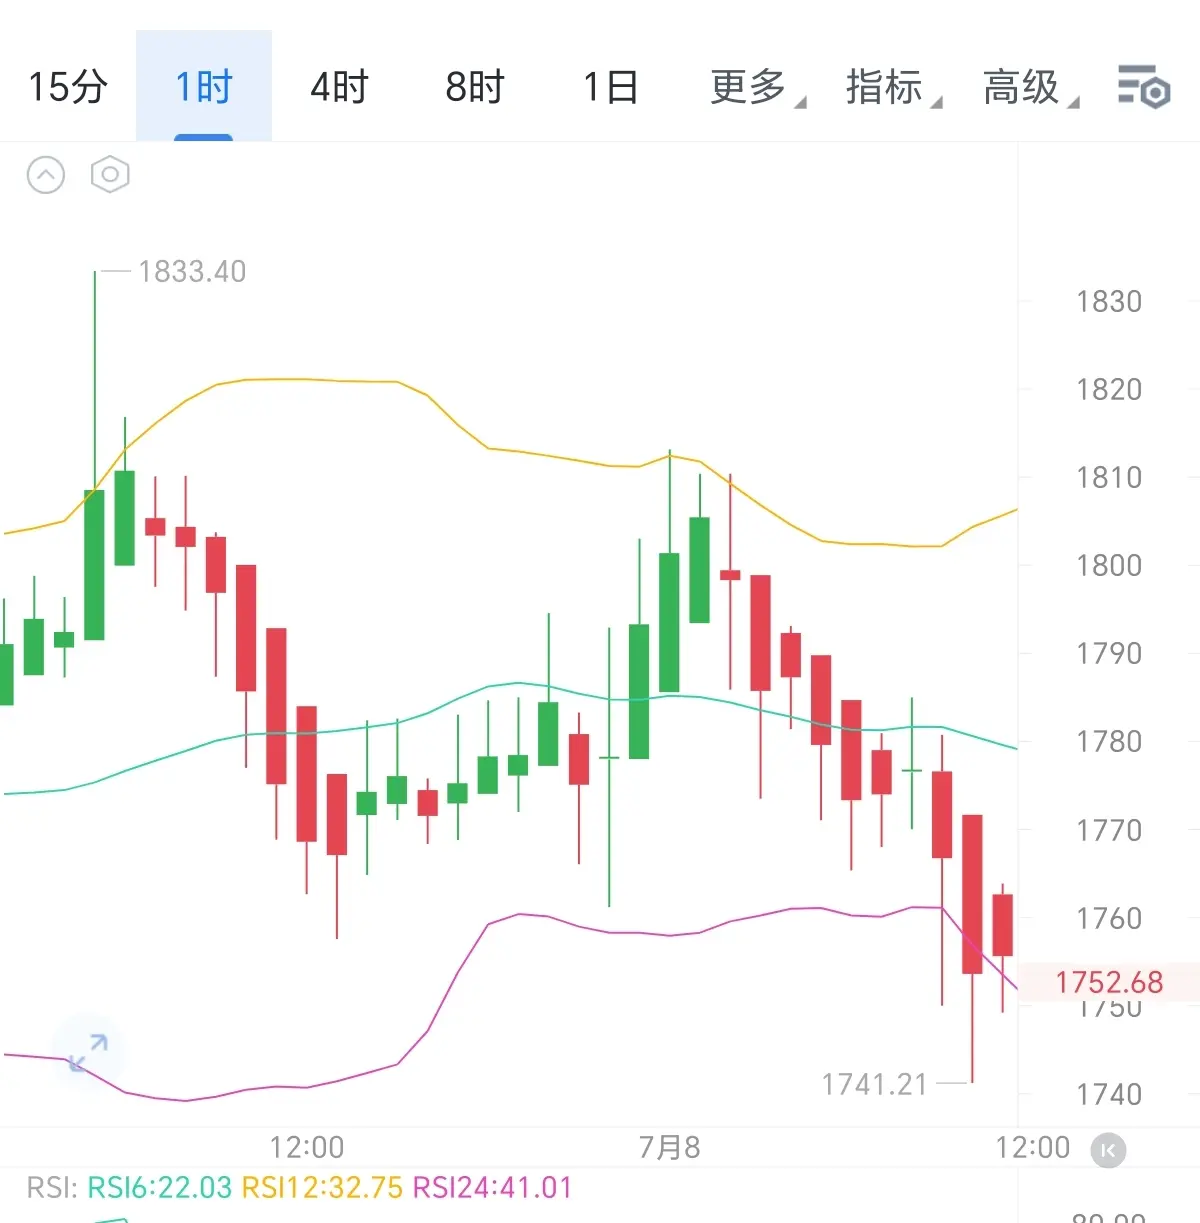The width and height of the screenshot is (1200, 1223).
Task: Click the RSI6:22.03 value
Action: coord(160,1188)
